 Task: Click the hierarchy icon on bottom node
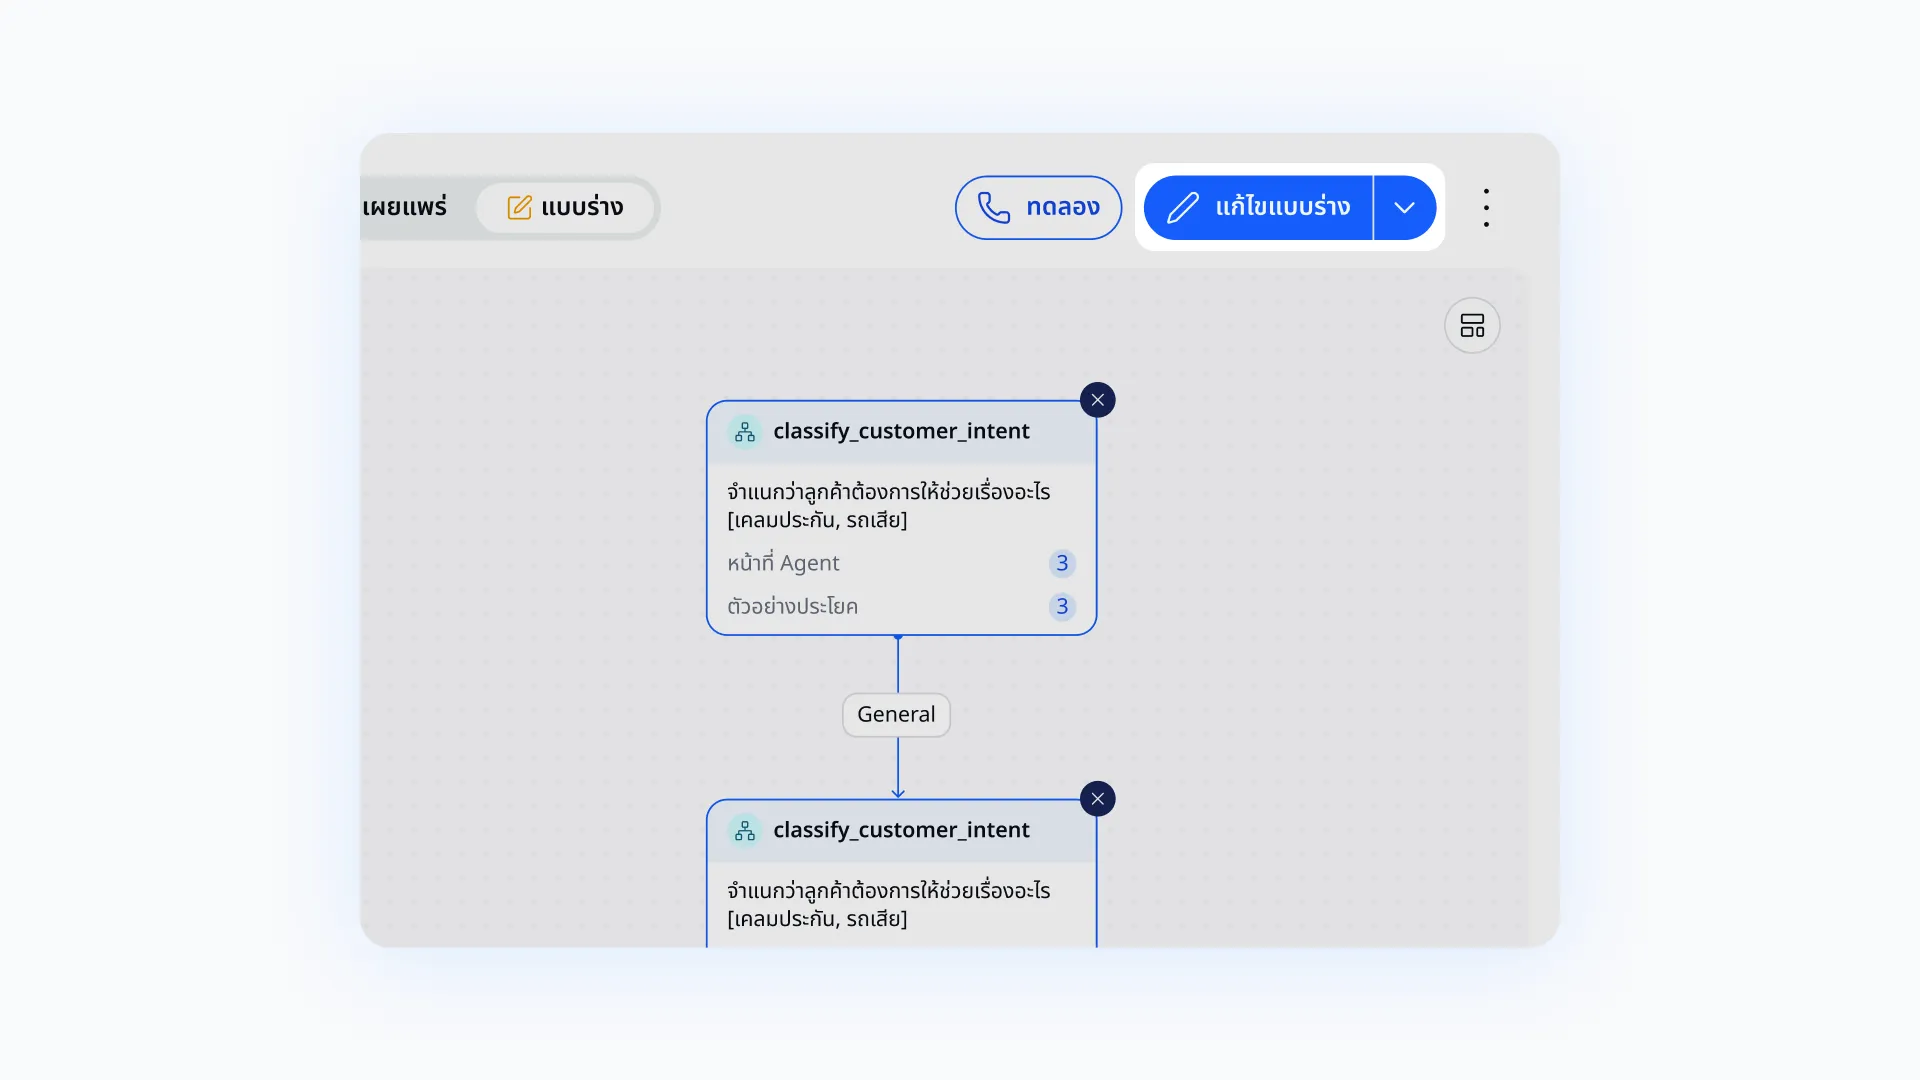pos(745,830)
